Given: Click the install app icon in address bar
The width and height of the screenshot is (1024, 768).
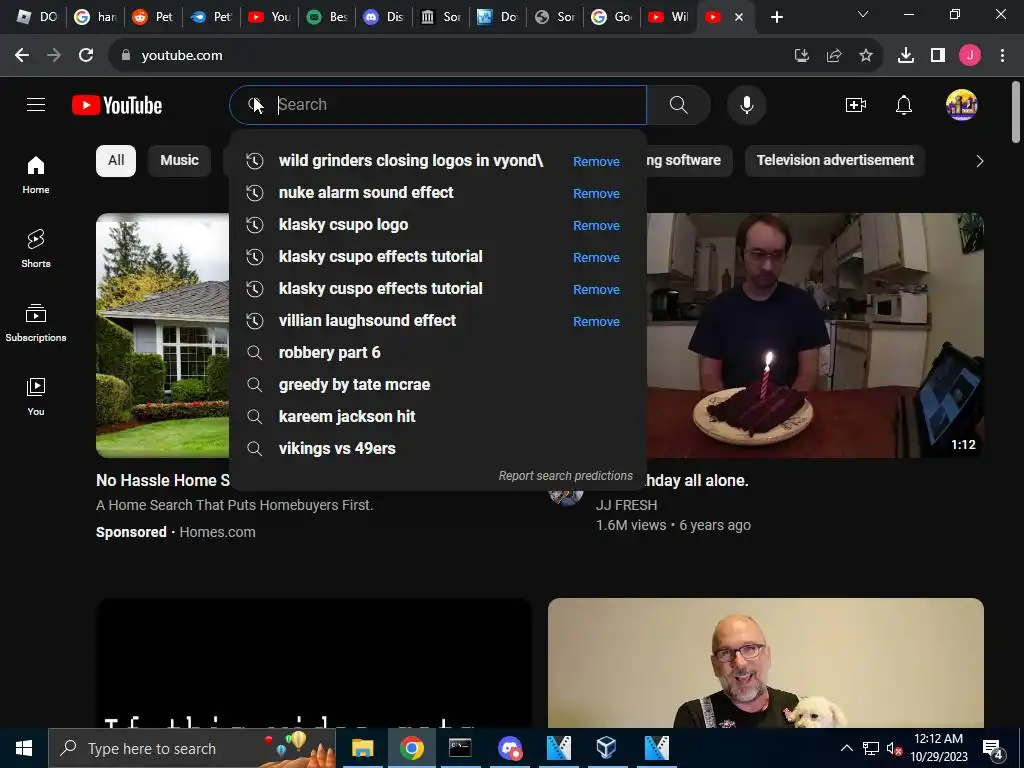Looking at the screenshot, I should [802, 56].
